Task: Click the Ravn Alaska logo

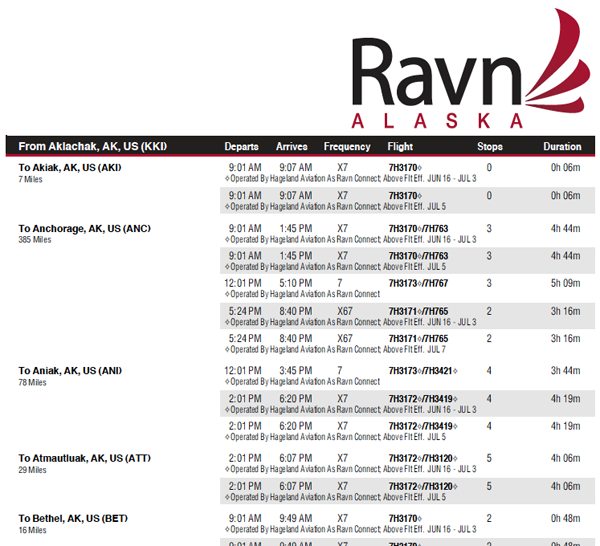Action: point(471,69)
